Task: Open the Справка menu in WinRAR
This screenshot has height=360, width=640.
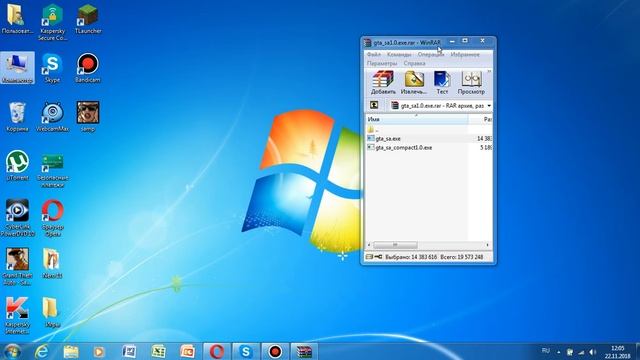Action: (414, 63)
